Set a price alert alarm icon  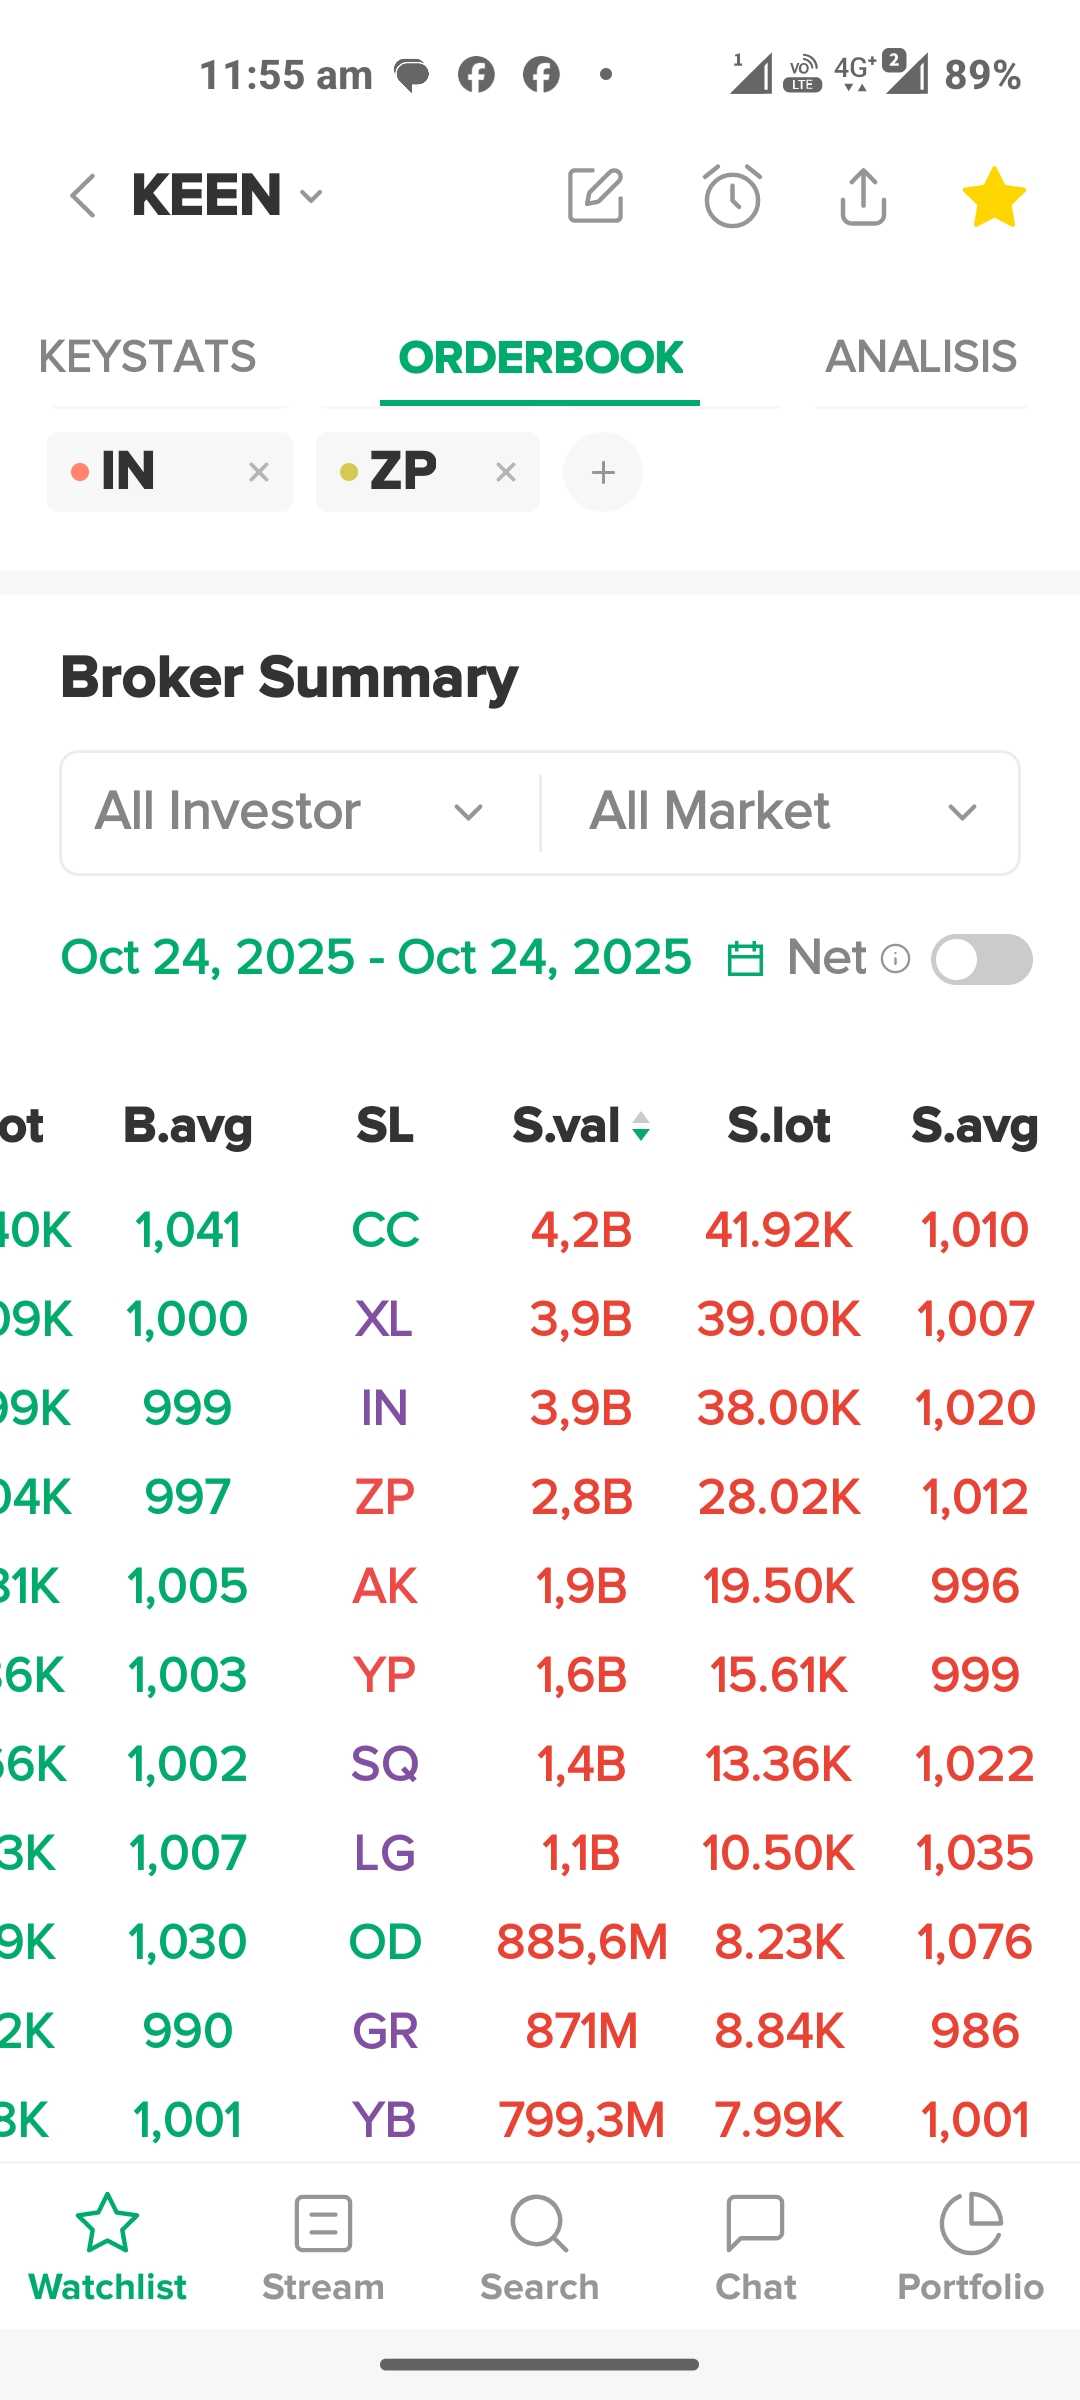[732, 196]
